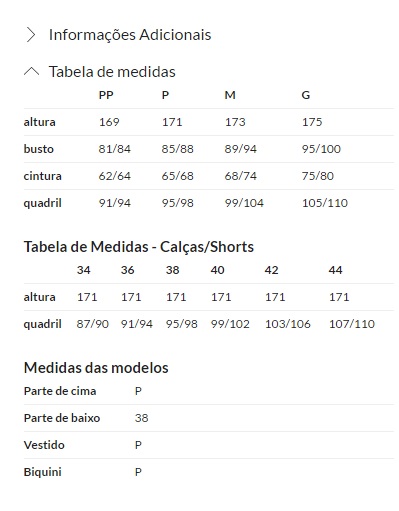Select the G size column header
Image resolution: width=399 pixels, height=511 pixels.
tap(306, 95)
